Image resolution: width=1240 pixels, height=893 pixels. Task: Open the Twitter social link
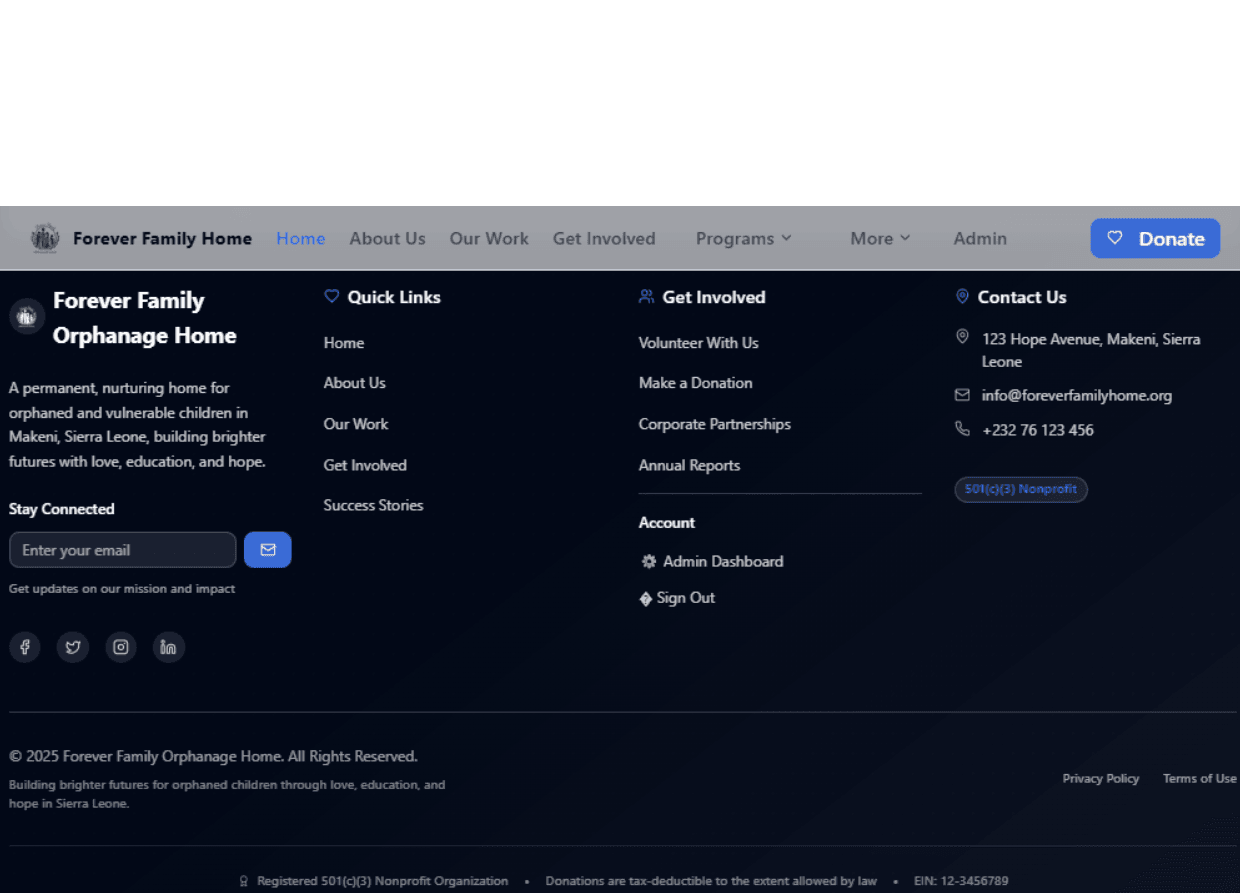click(x=73, y=647)
